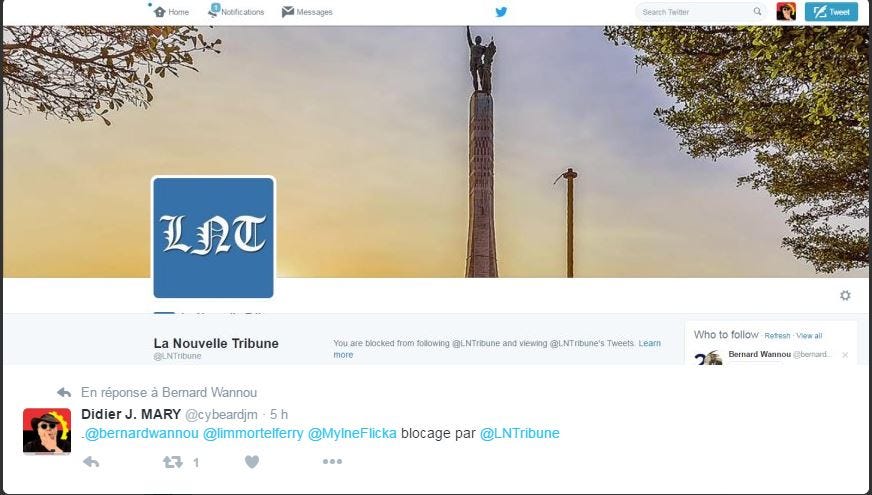Open Messages from the top bar
Image resolution: width=872 pixels, height=495 pixels.
coord(307,12)
